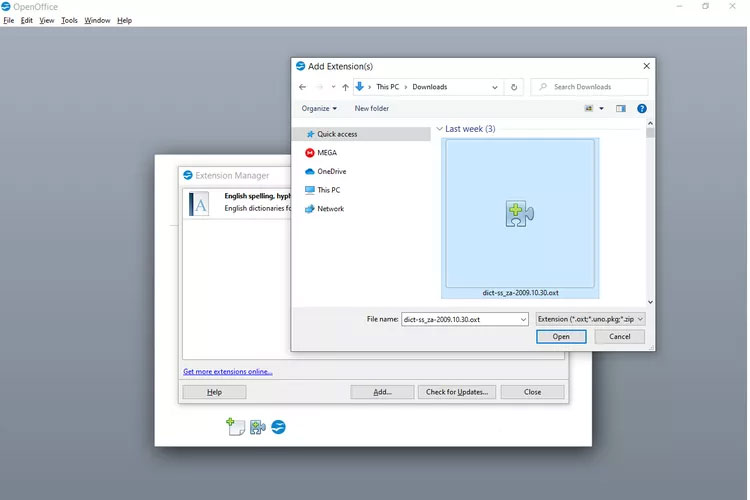Select Quick access in navigation pane
Viewport: 750px width, 500px height.
[362, 134]
